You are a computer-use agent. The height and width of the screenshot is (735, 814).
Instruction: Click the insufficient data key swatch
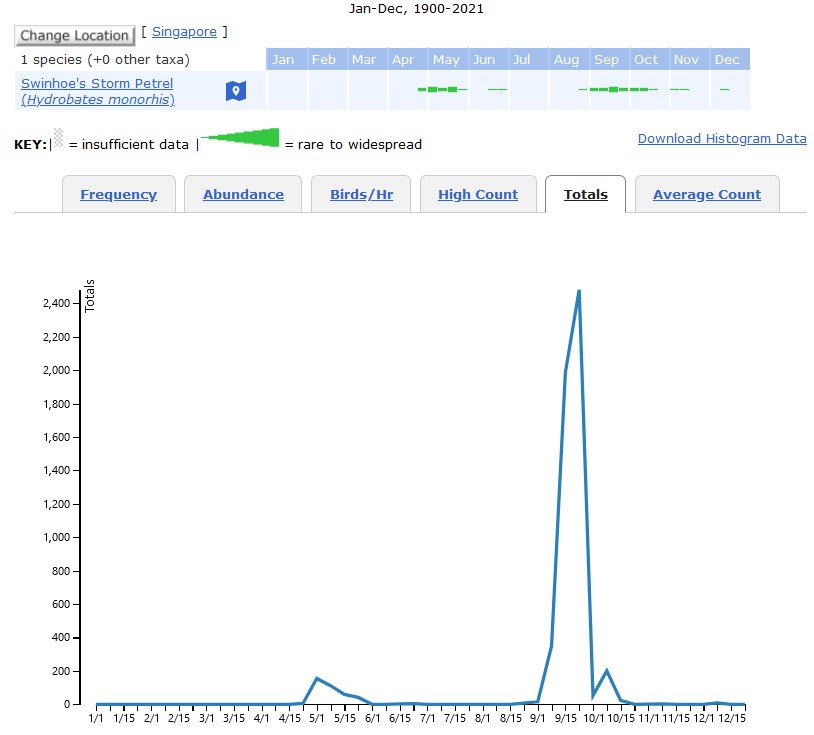pyautogui.click(x=58, y=139)
